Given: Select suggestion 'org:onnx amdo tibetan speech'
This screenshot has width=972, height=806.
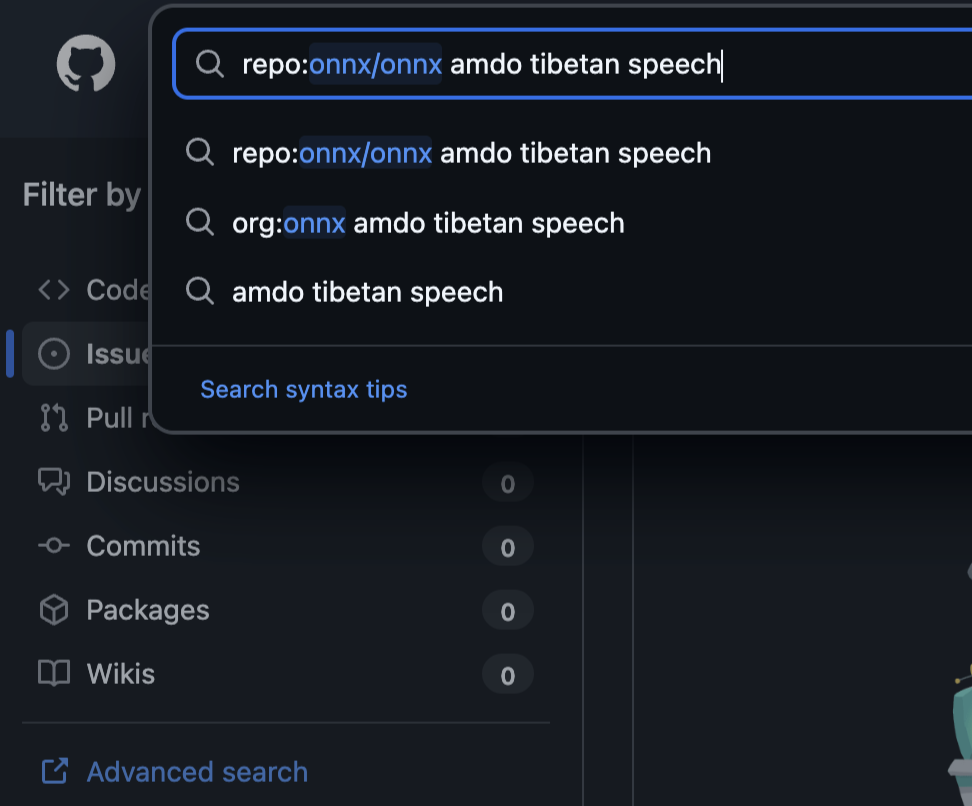Looking at the screenshot, I should pyautogui.click(x=428, y=222).
